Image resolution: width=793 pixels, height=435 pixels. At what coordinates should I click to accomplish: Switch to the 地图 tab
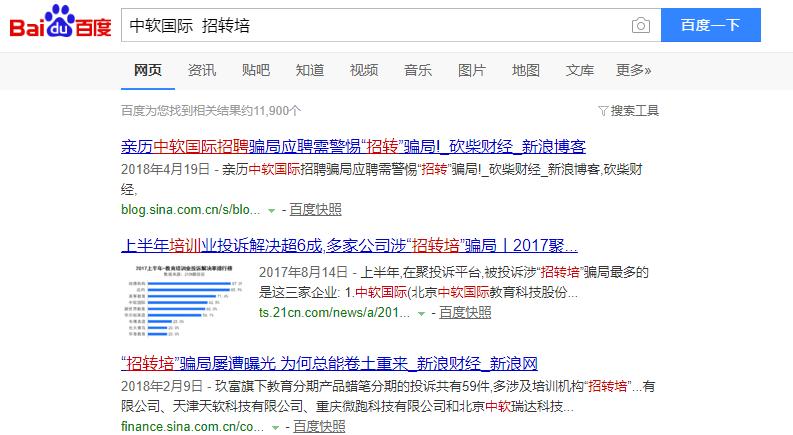pos(526,70)
